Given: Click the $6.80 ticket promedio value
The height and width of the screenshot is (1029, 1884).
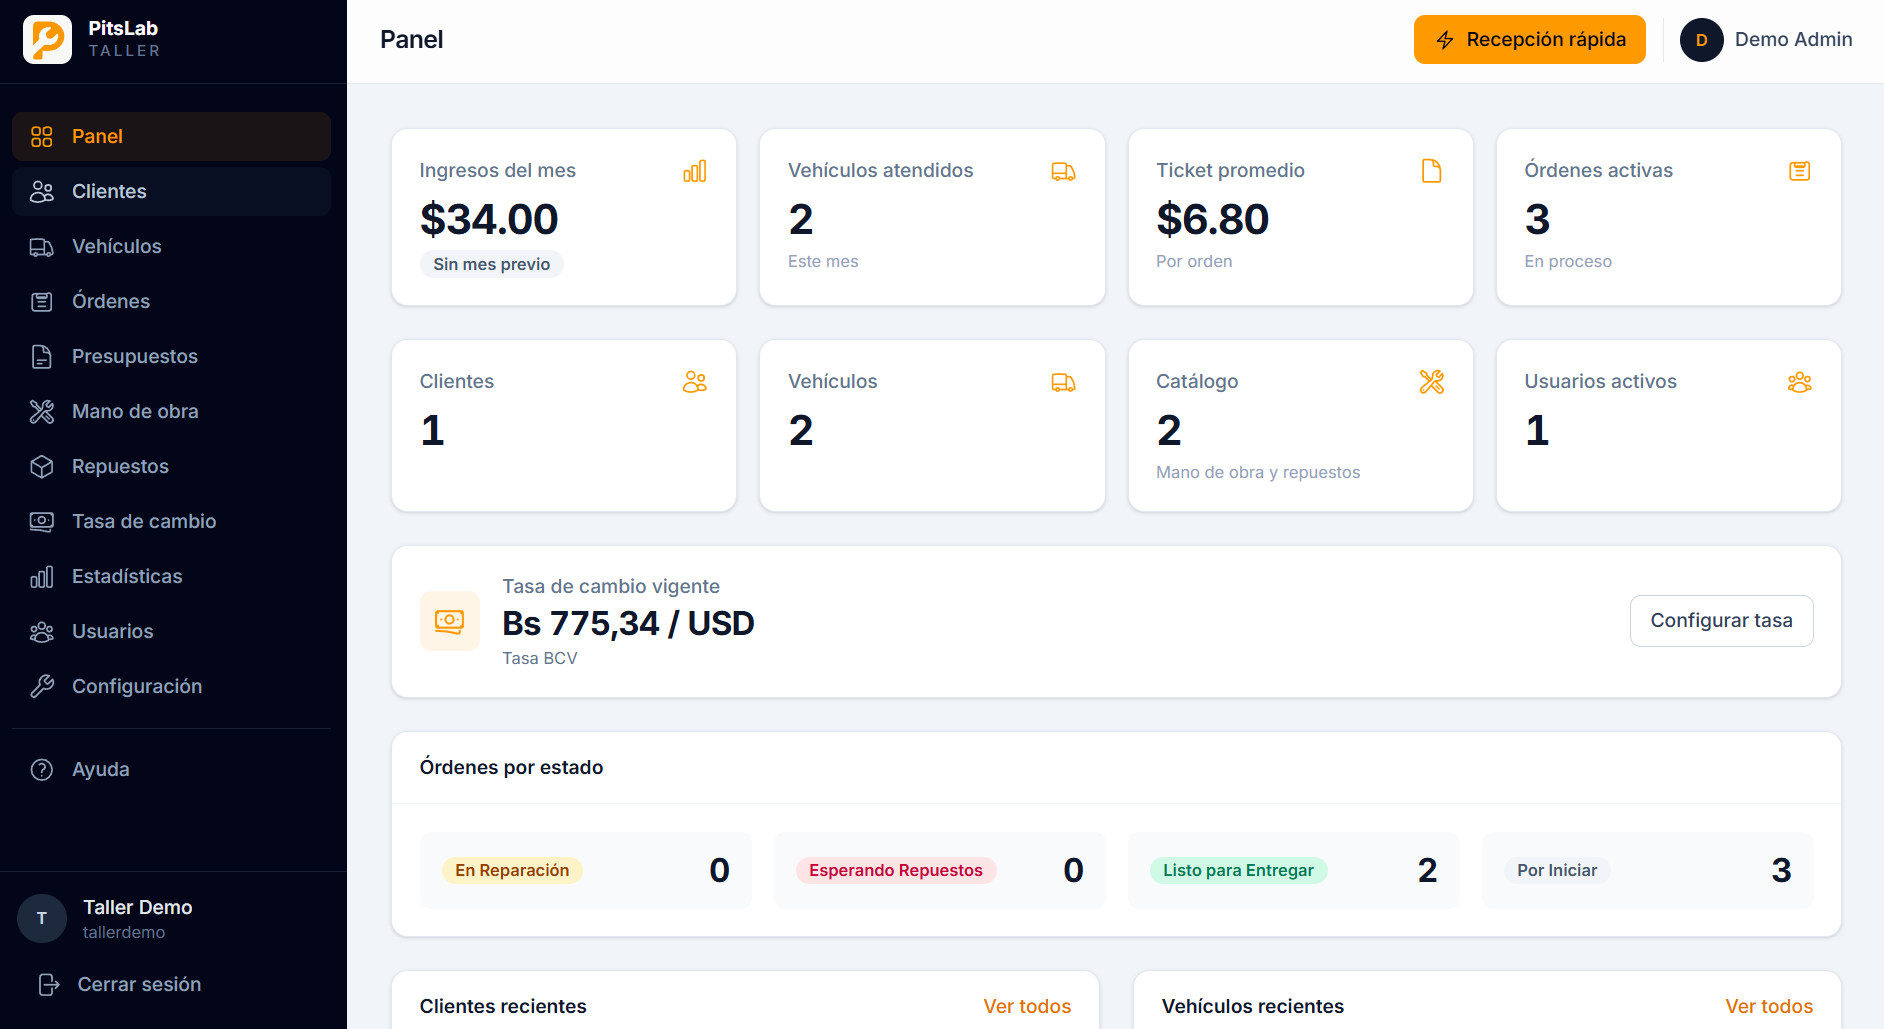Looking at the screenshot, I should [1212, 219].
